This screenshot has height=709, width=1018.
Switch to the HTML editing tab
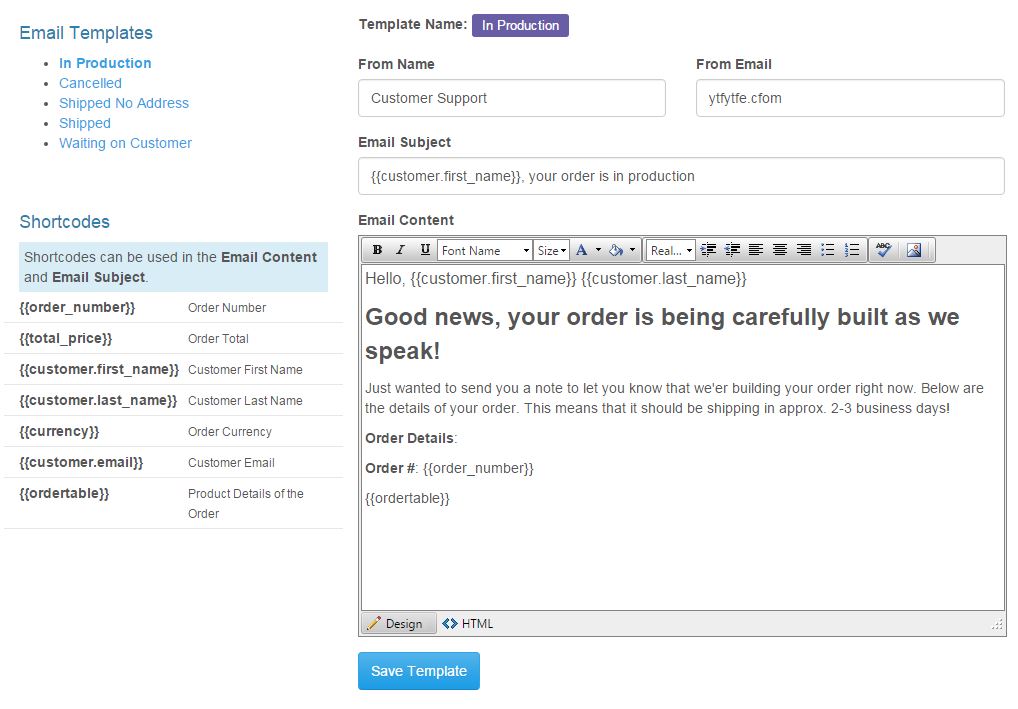click(x=467, y=623)
